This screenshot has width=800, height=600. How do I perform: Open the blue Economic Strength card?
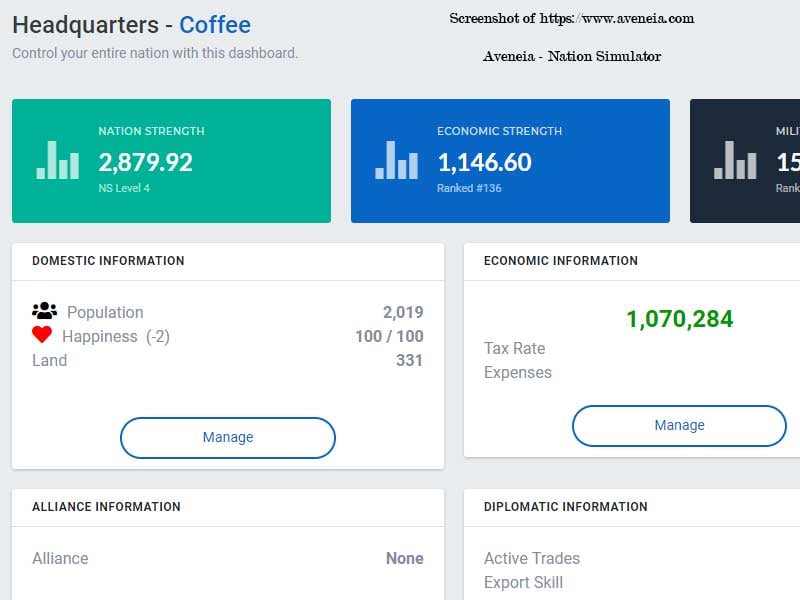pyautogui.click(x=510, y=160)
